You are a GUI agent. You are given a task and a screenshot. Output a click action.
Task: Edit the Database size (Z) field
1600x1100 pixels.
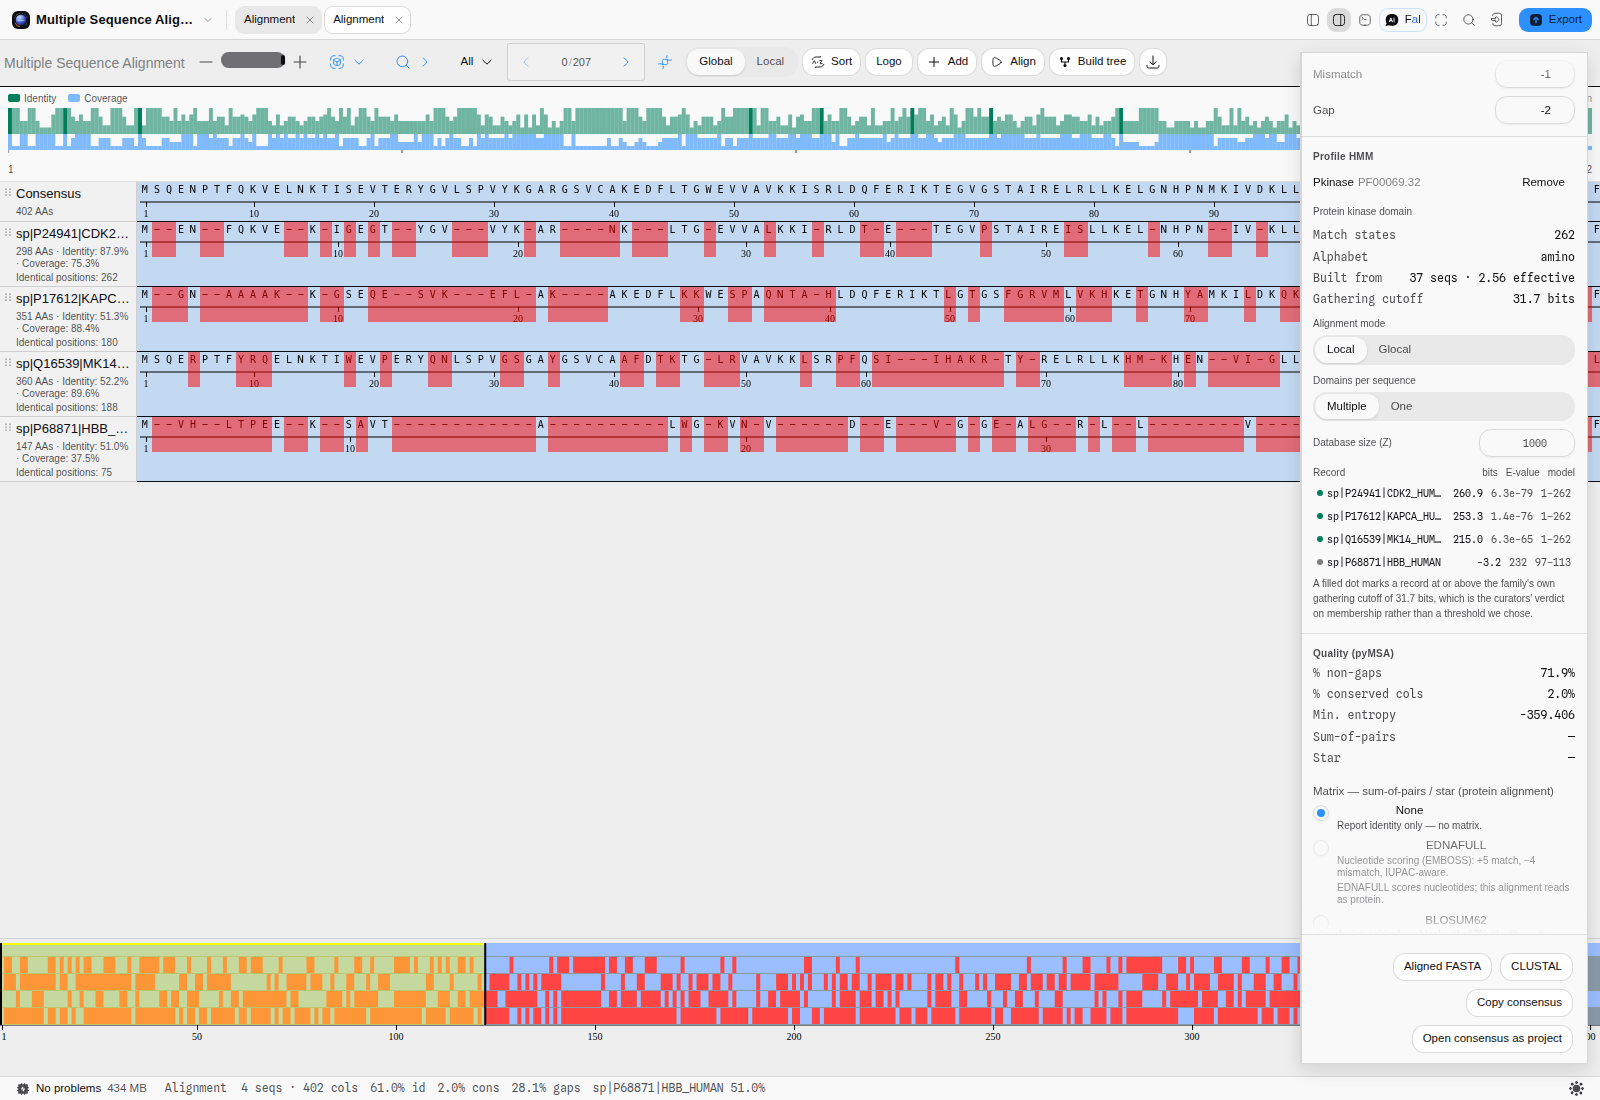tap(1527, 443)
